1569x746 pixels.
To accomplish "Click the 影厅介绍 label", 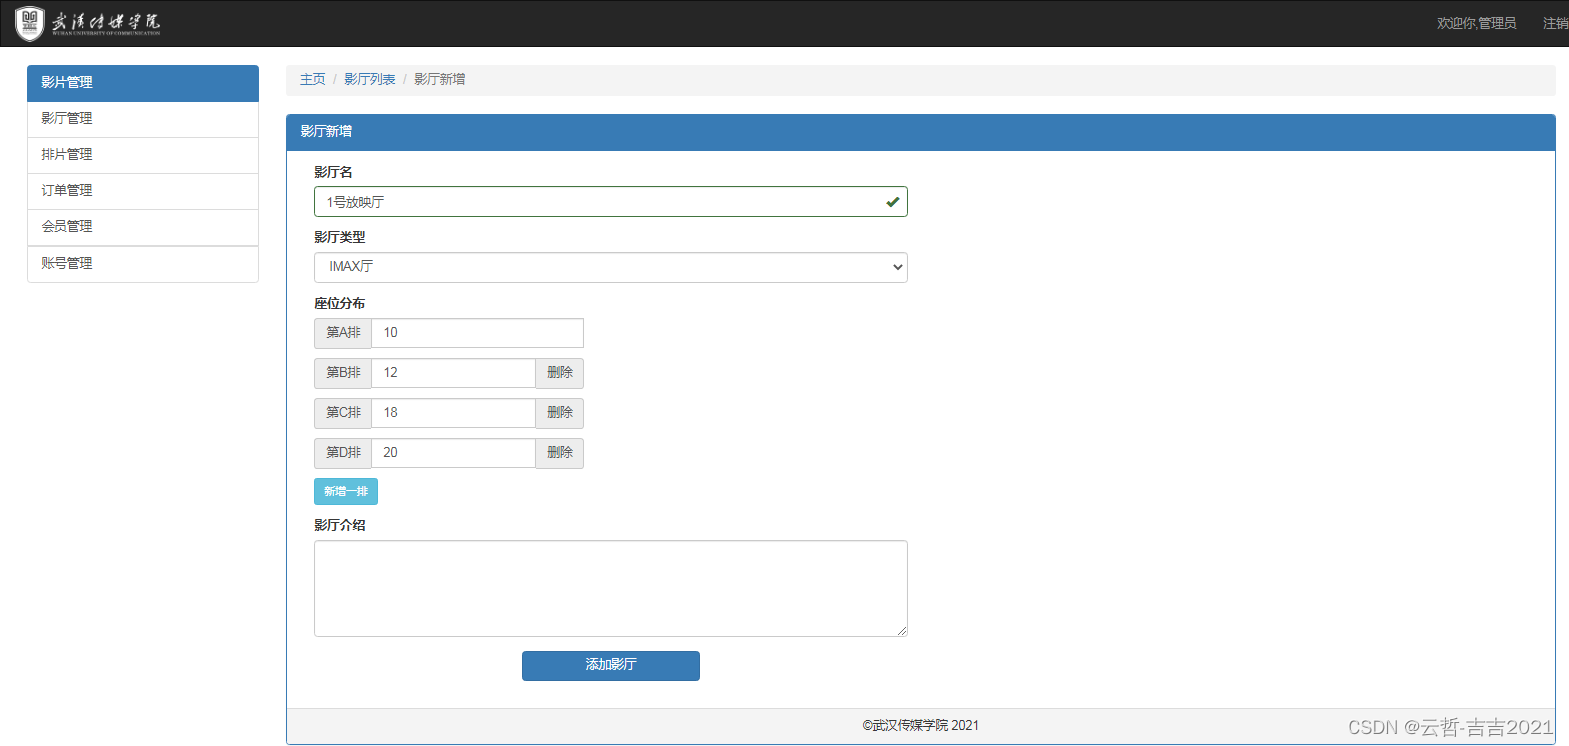I will (x=339, y=525).
